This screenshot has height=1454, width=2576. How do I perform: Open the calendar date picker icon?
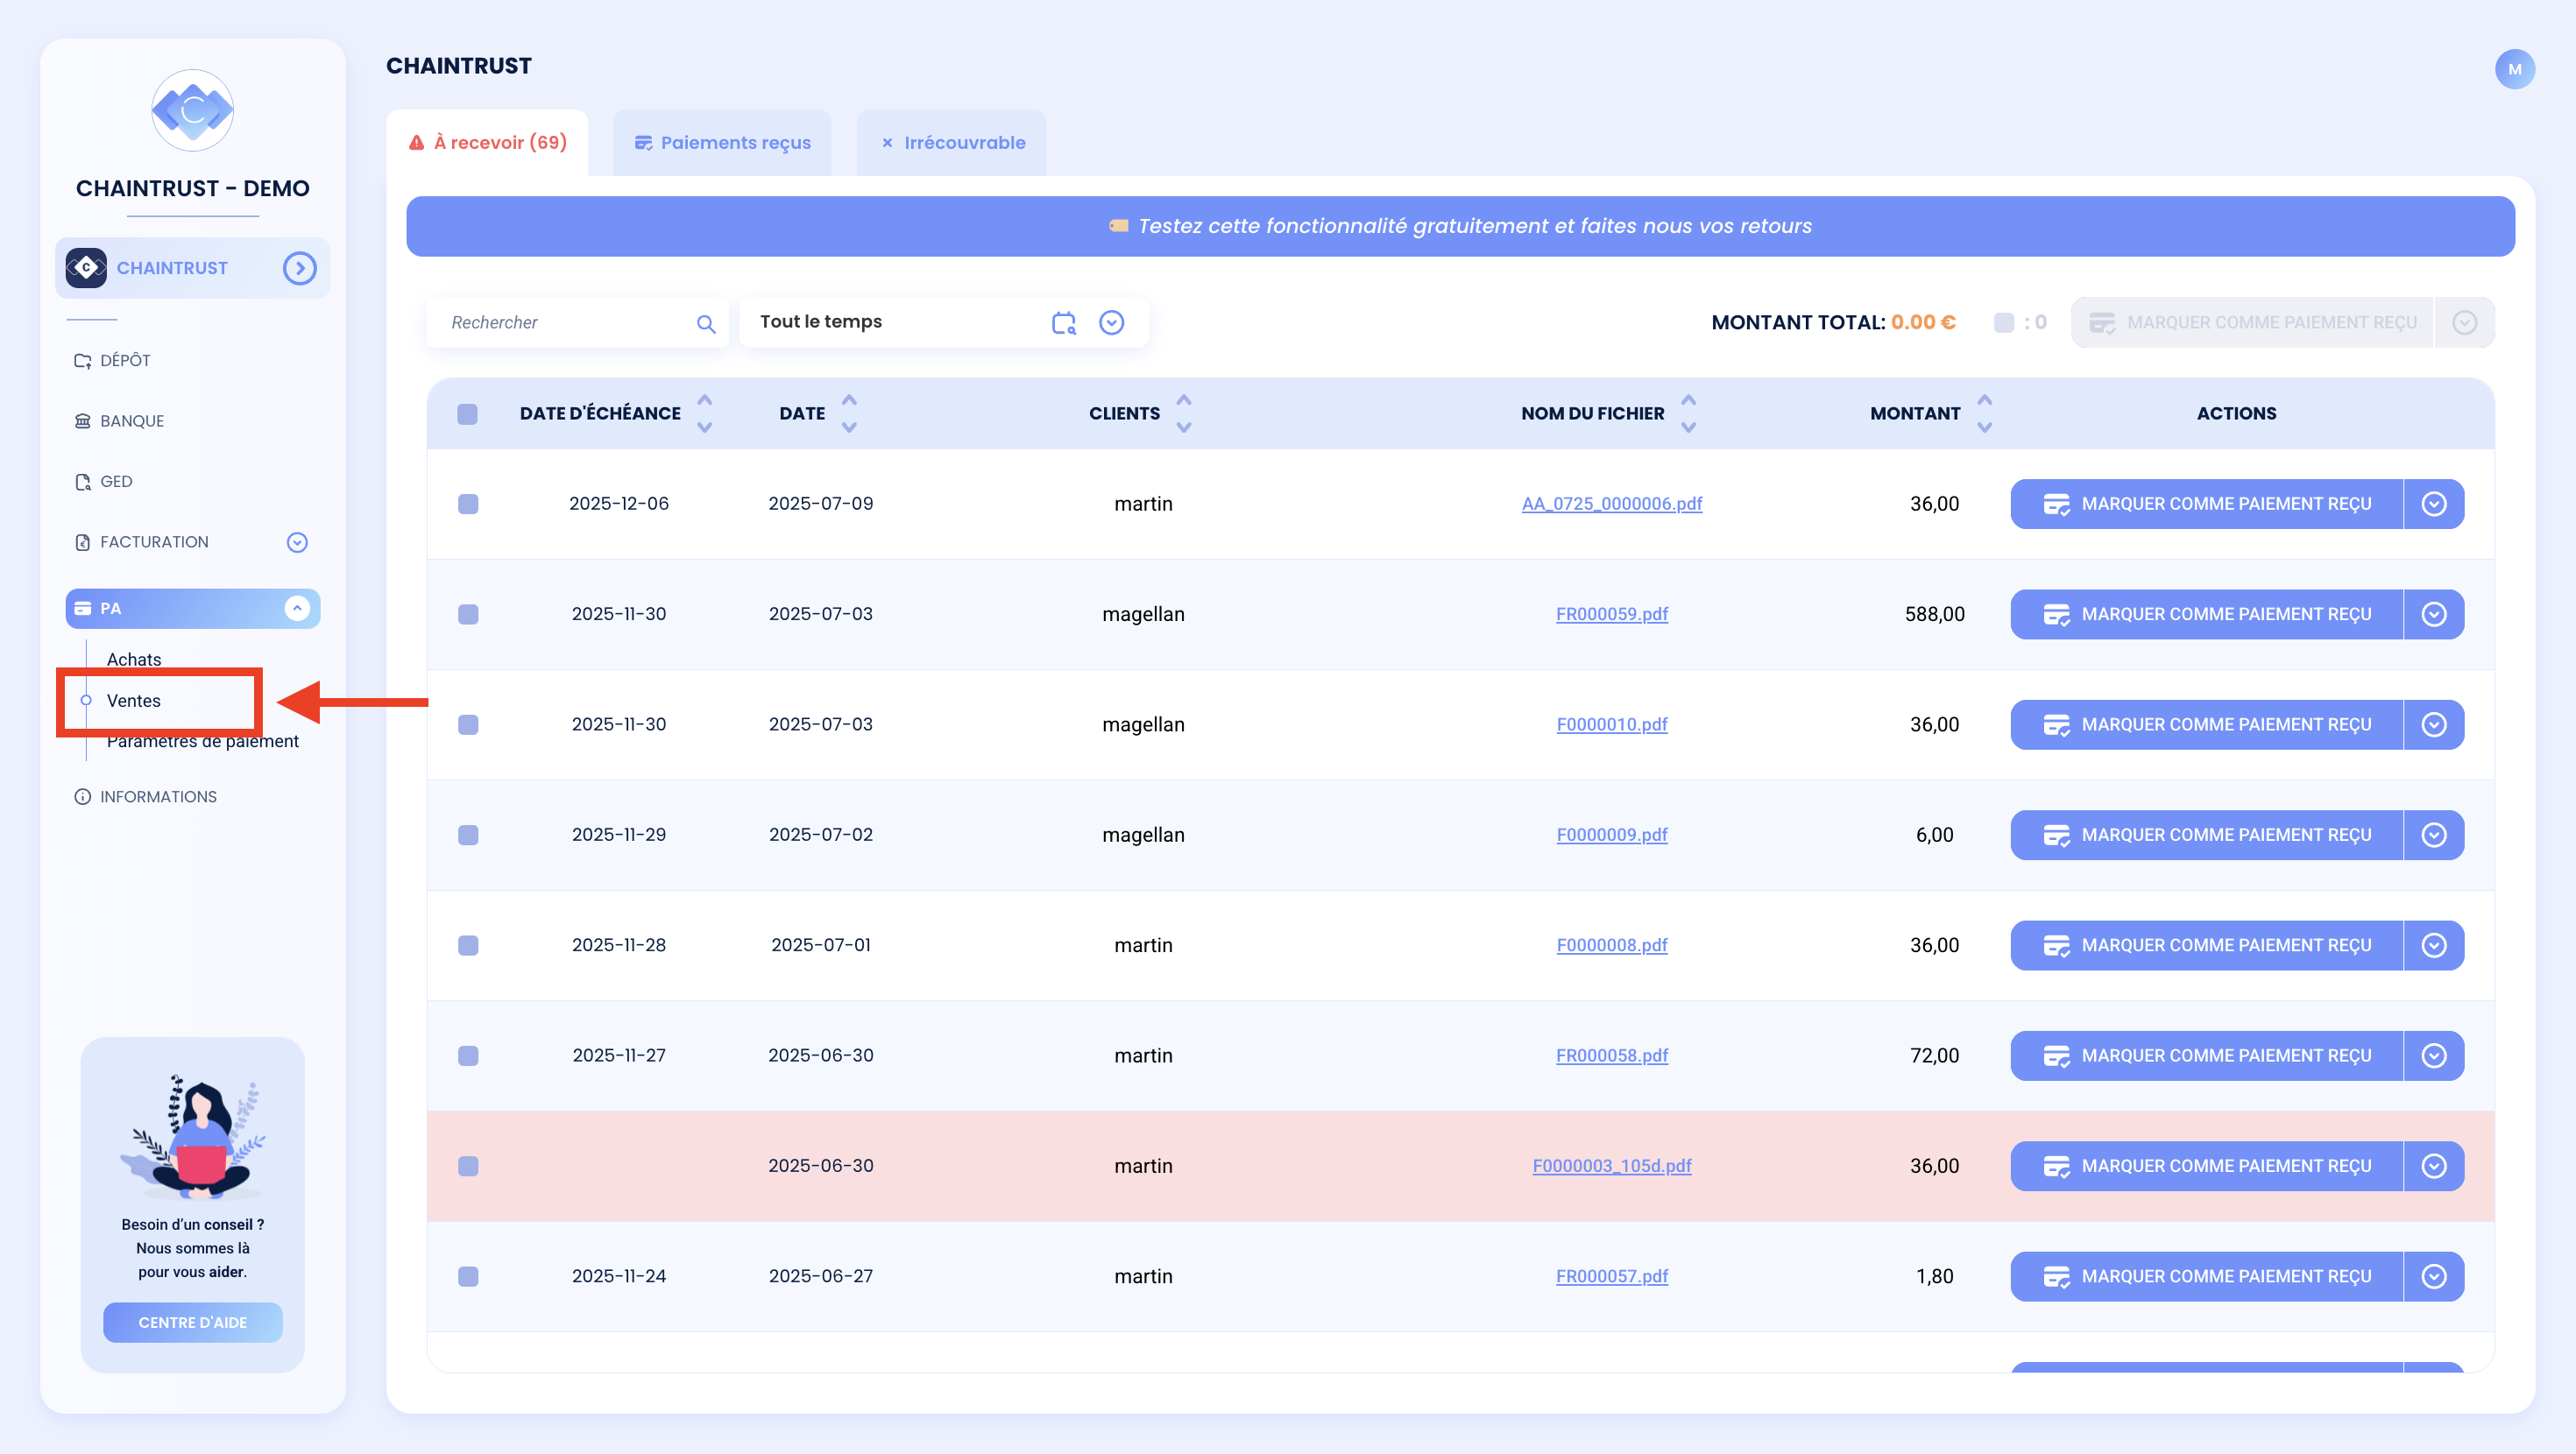1063,322
